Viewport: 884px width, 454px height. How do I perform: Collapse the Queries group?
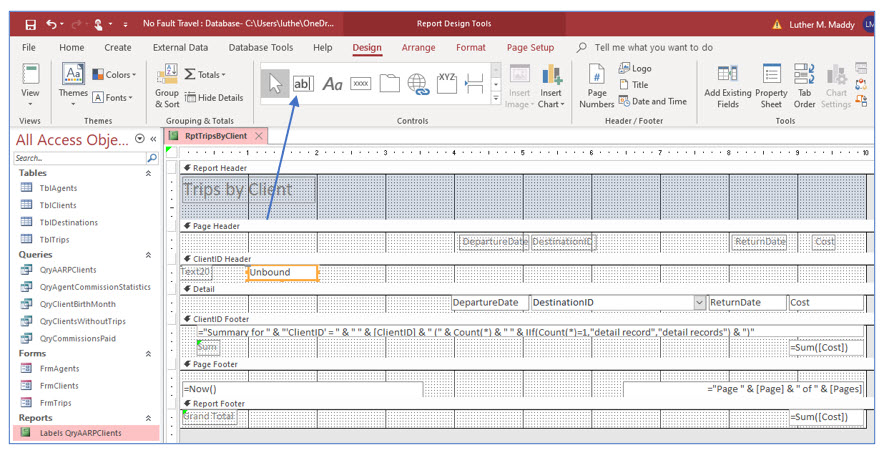tap(149, 255)
